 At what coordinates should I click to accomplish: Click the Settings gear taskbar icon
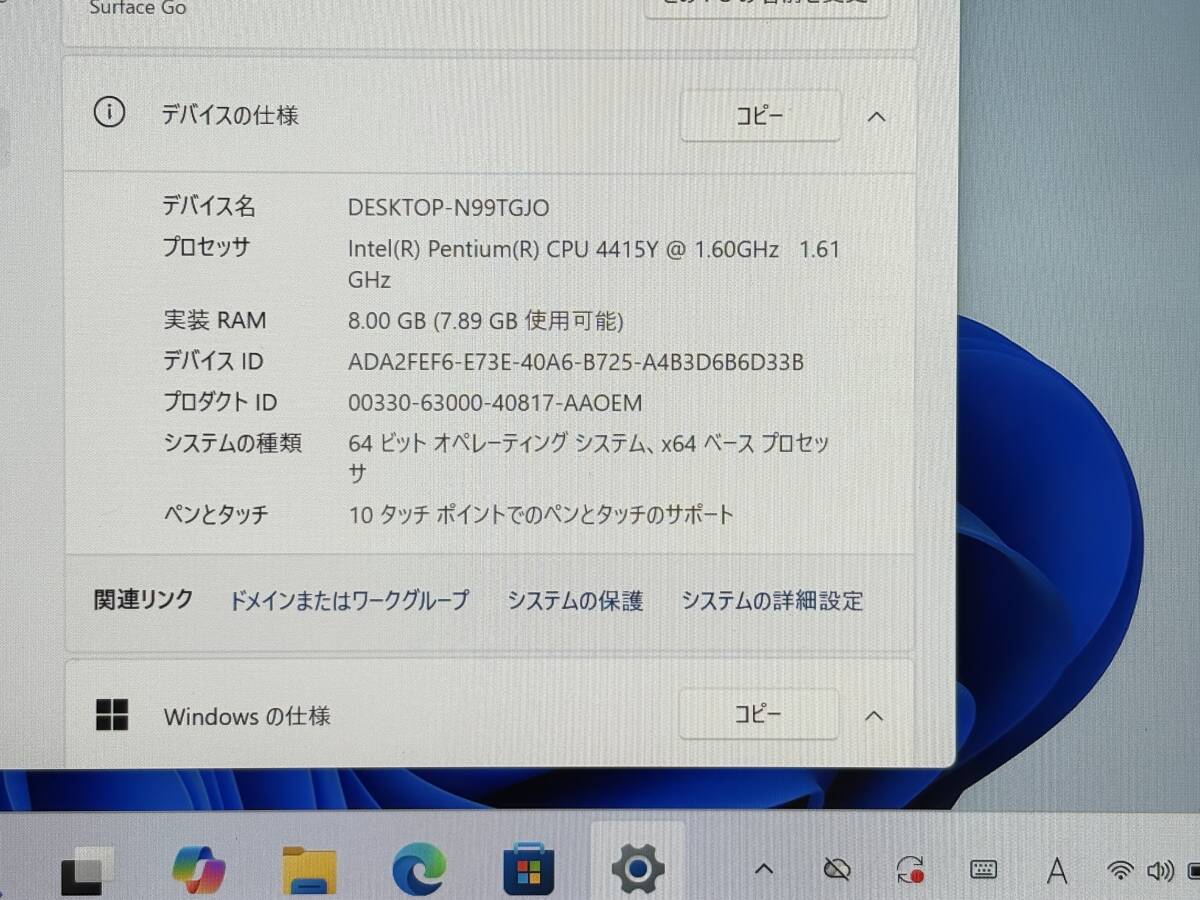tap(638, 869)
